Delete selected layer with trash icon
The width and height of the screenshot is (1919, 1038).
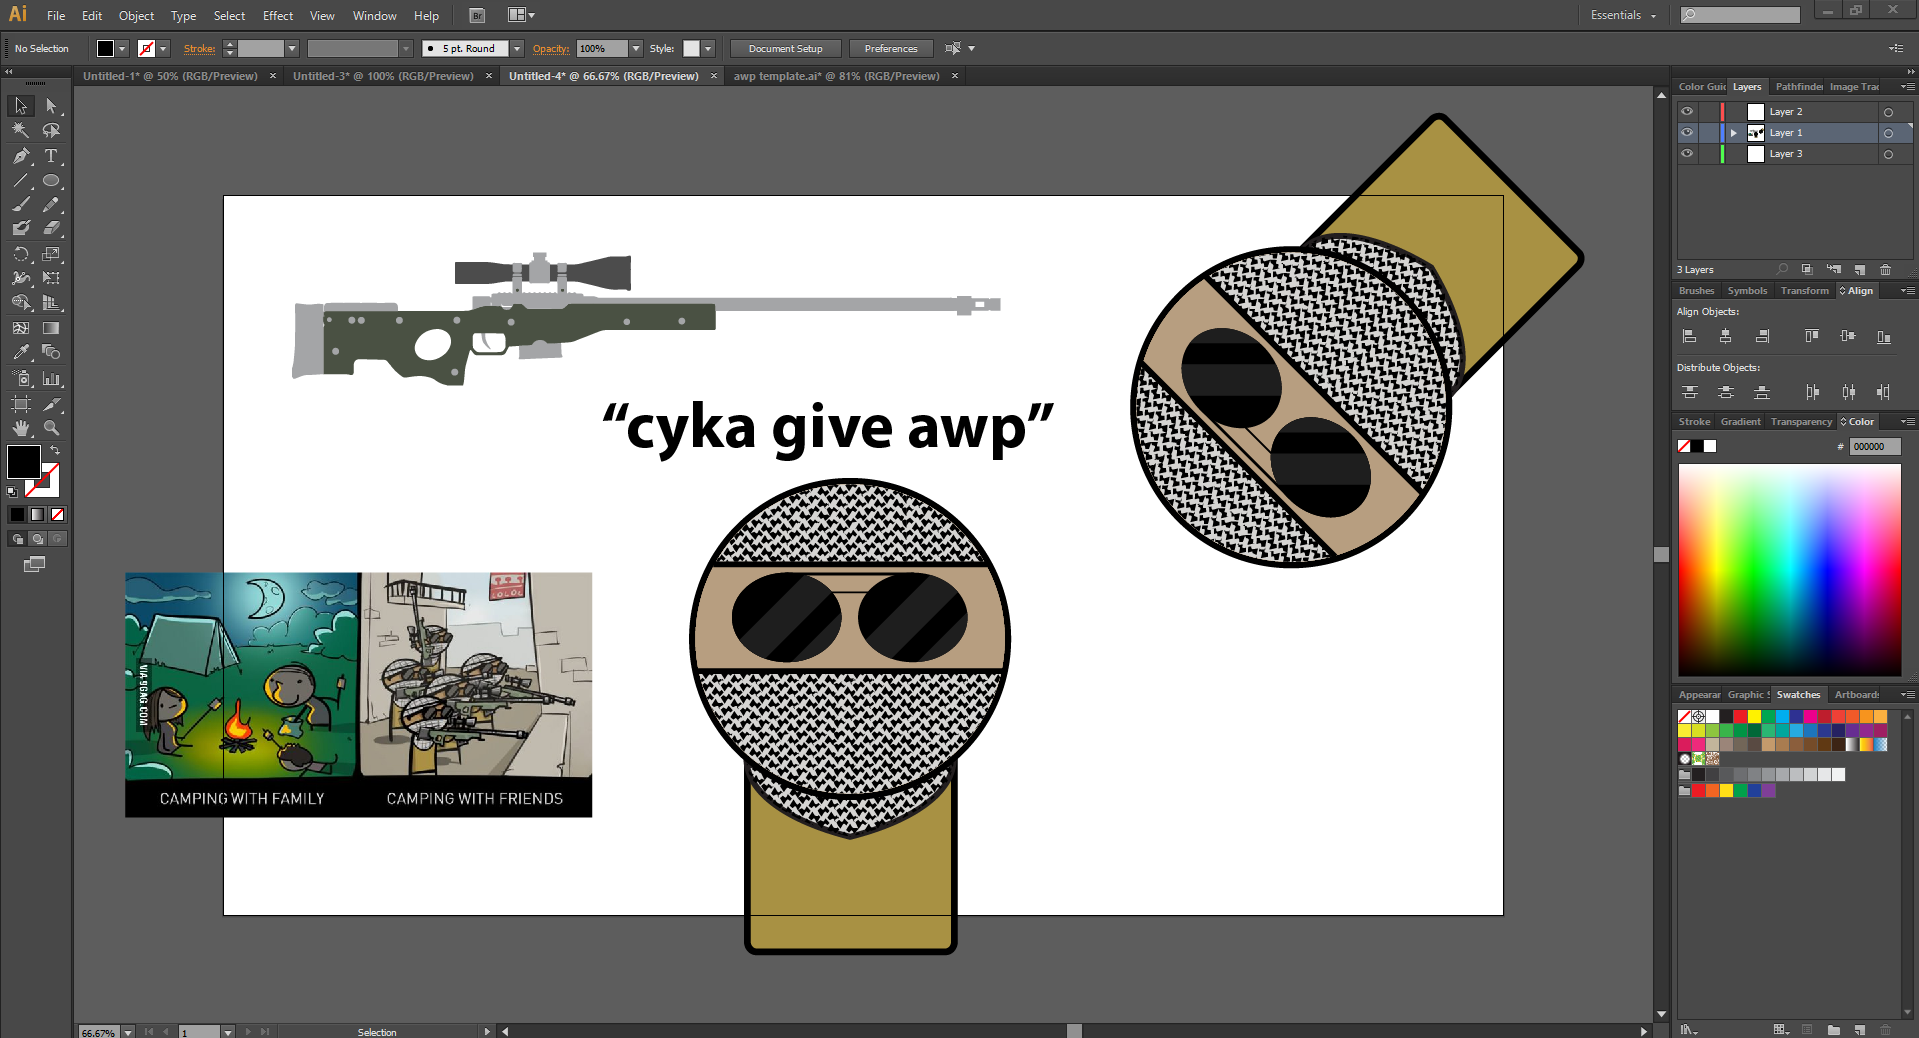tap(1885, 270)
